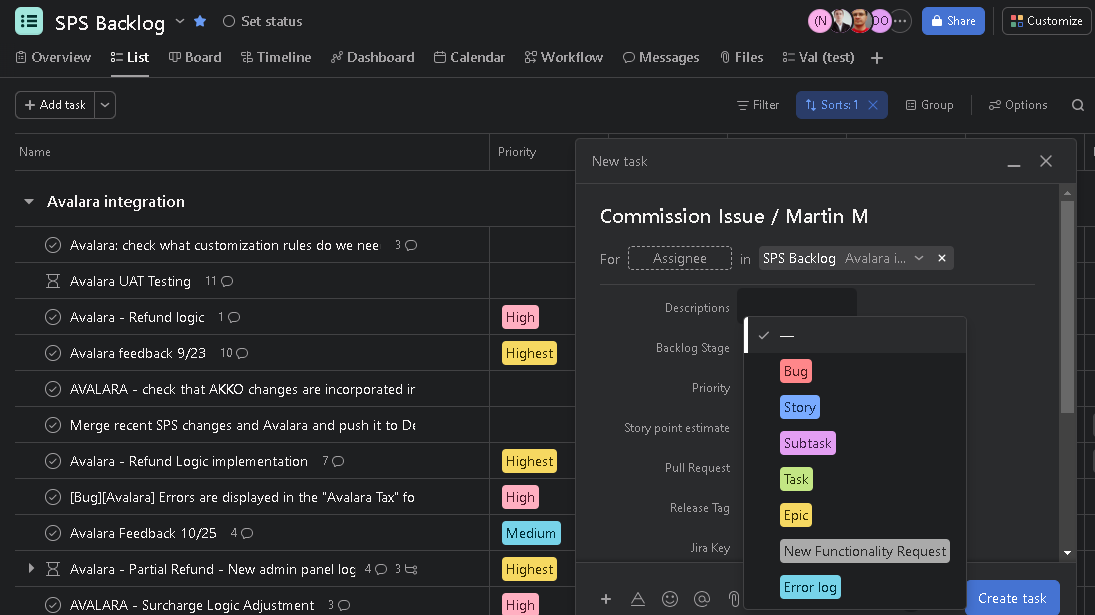This screenshot has width=1095, height=615.
Task: Open the Add task dropdown arrow
Action: 105,105
